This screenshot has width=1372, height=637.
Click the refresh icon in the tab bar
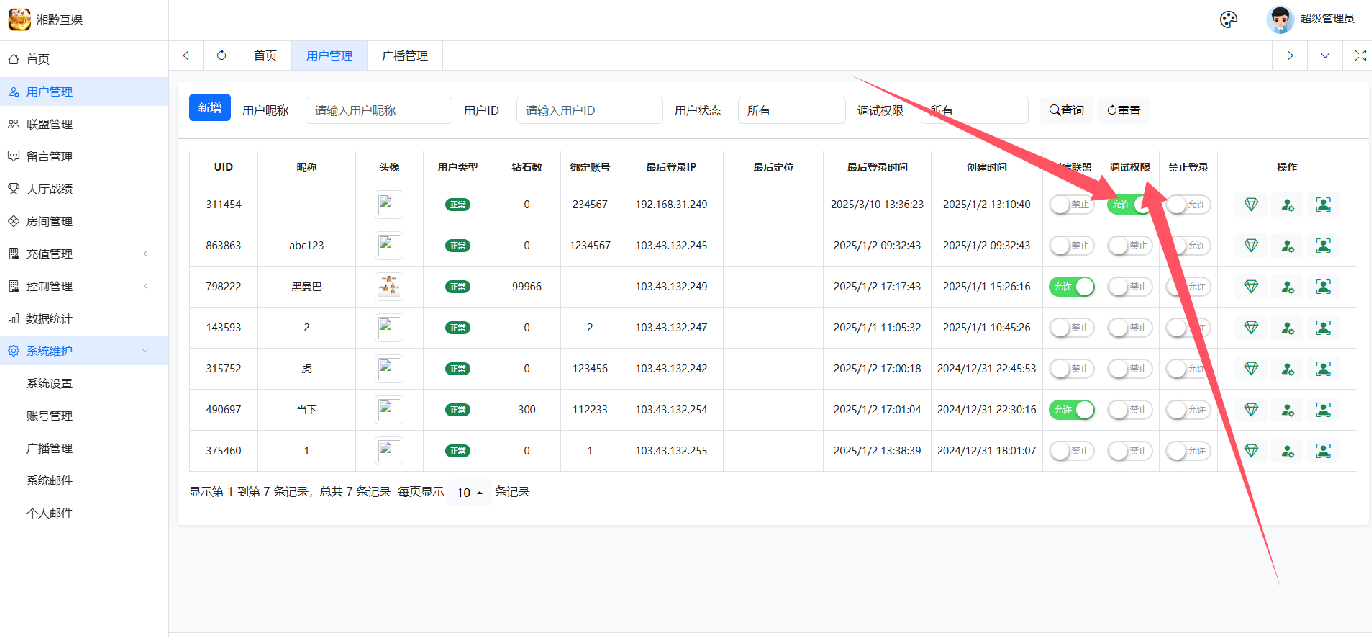coord(221,55)
